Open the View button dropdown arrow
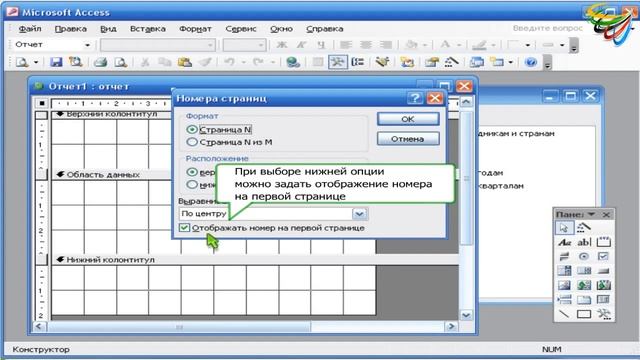This screenshot has width=640, height=360. 36,62
